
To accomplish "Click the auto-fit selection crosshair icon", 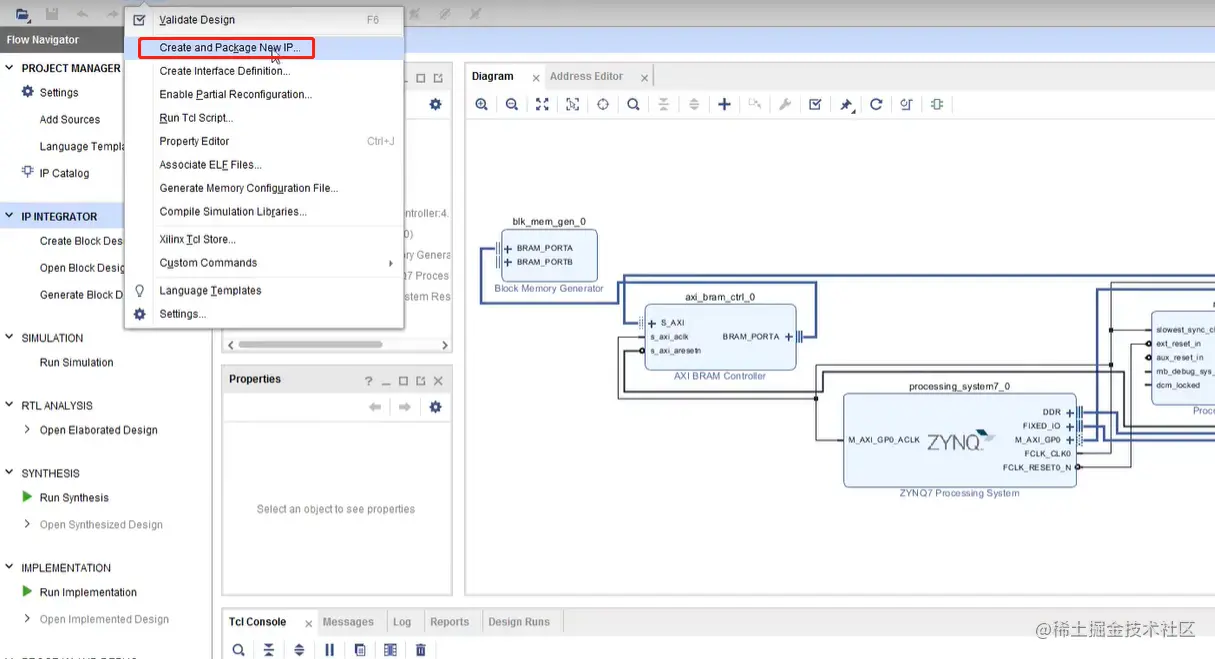I will pyautogui.click(x=603, y=104).
